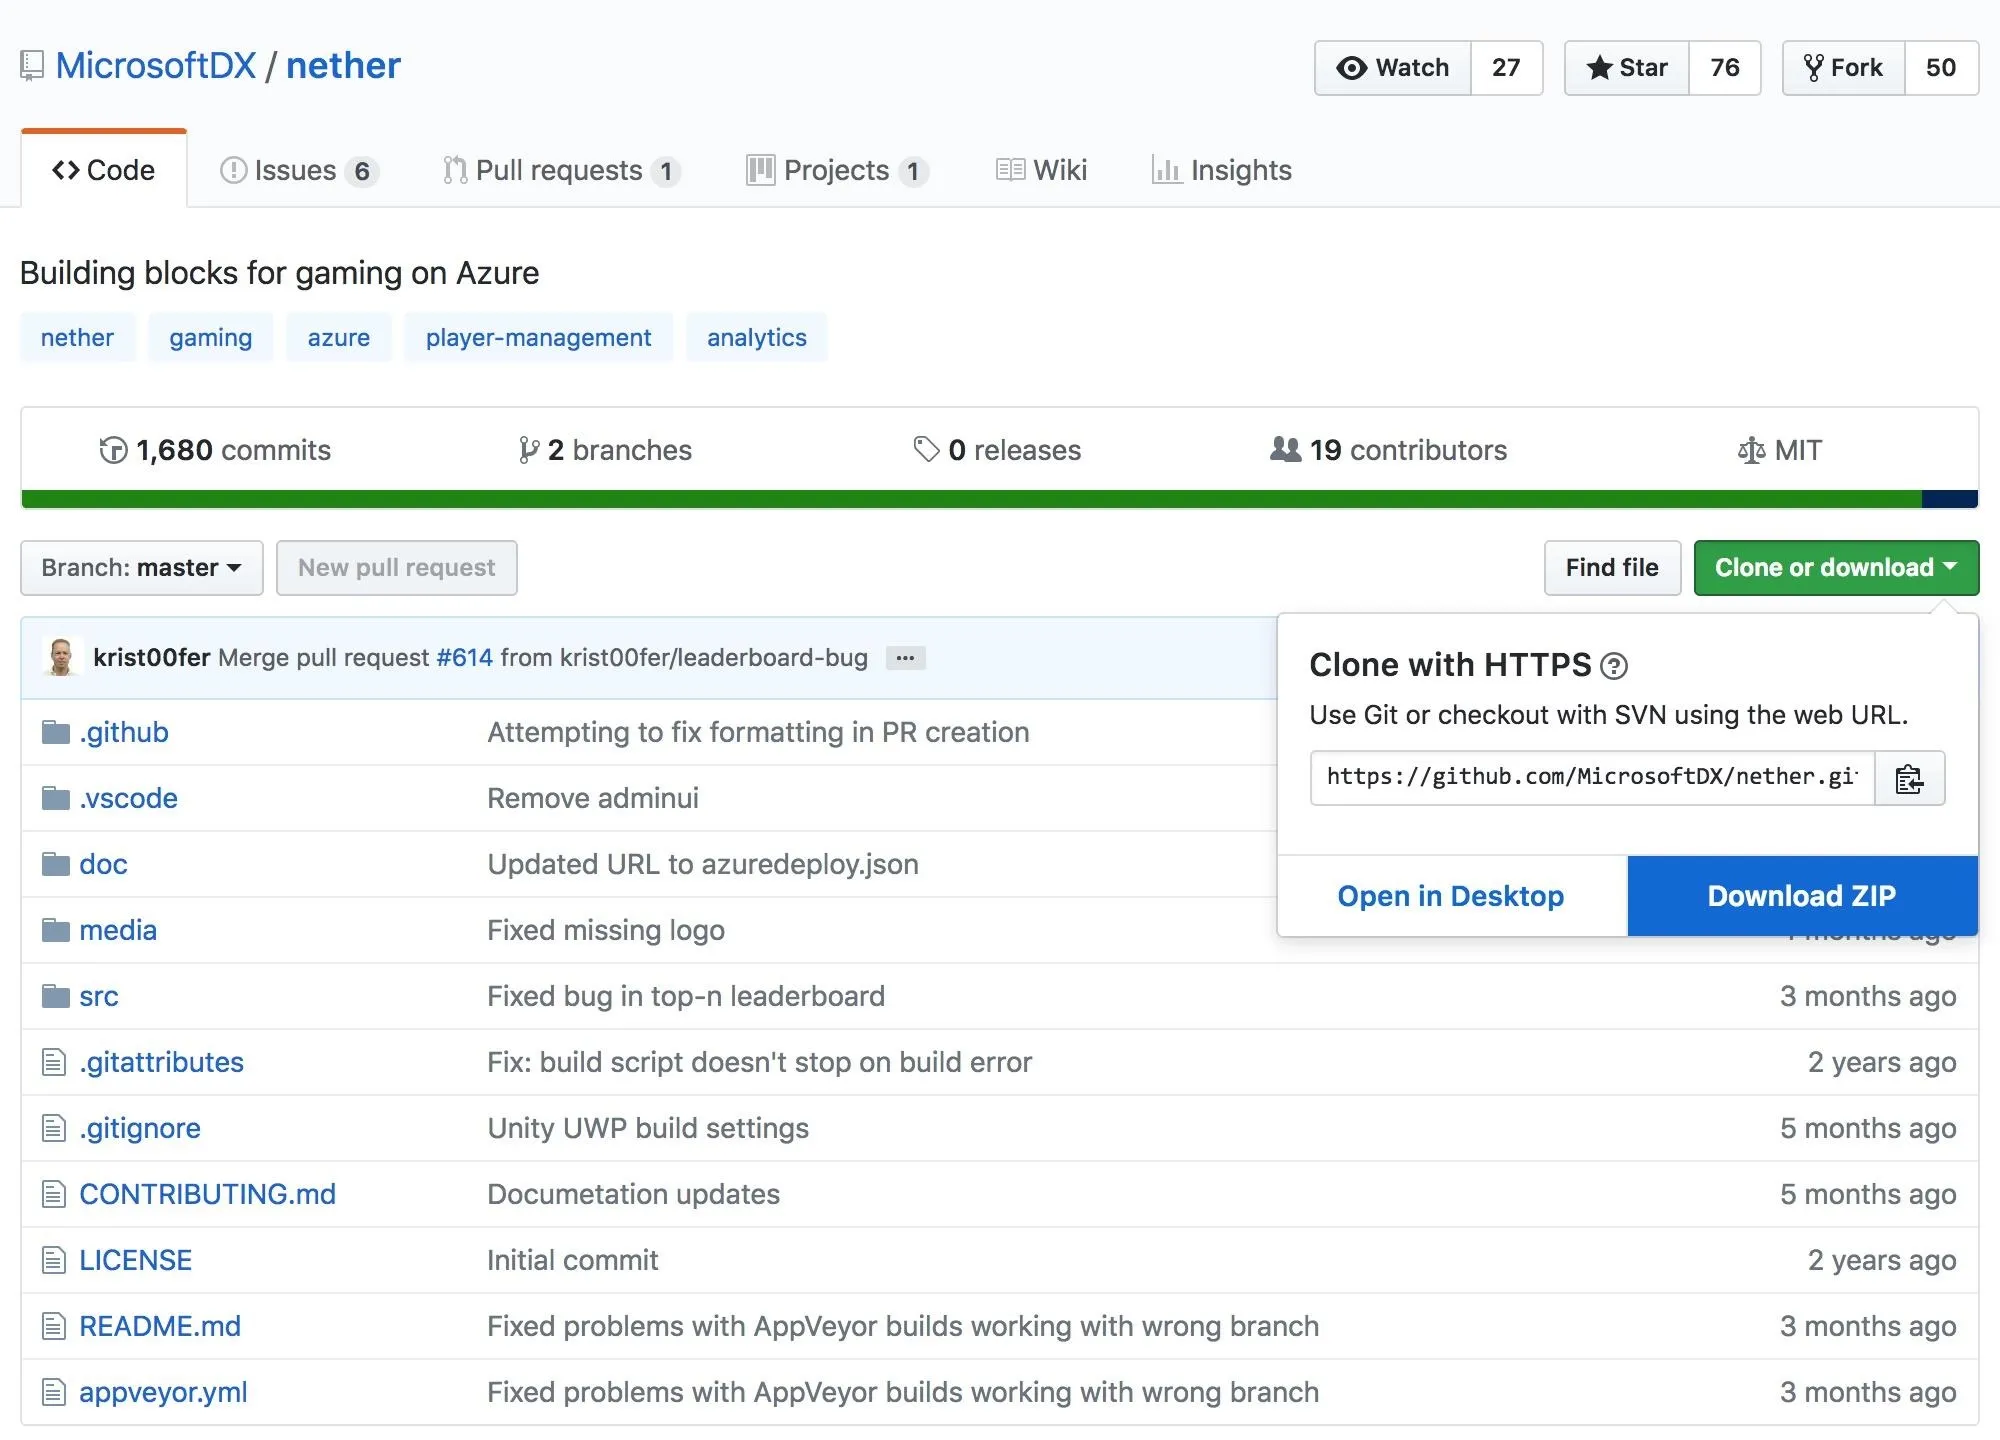Select the player-management topic tag

pyautogui.click(x=539, y=338)
